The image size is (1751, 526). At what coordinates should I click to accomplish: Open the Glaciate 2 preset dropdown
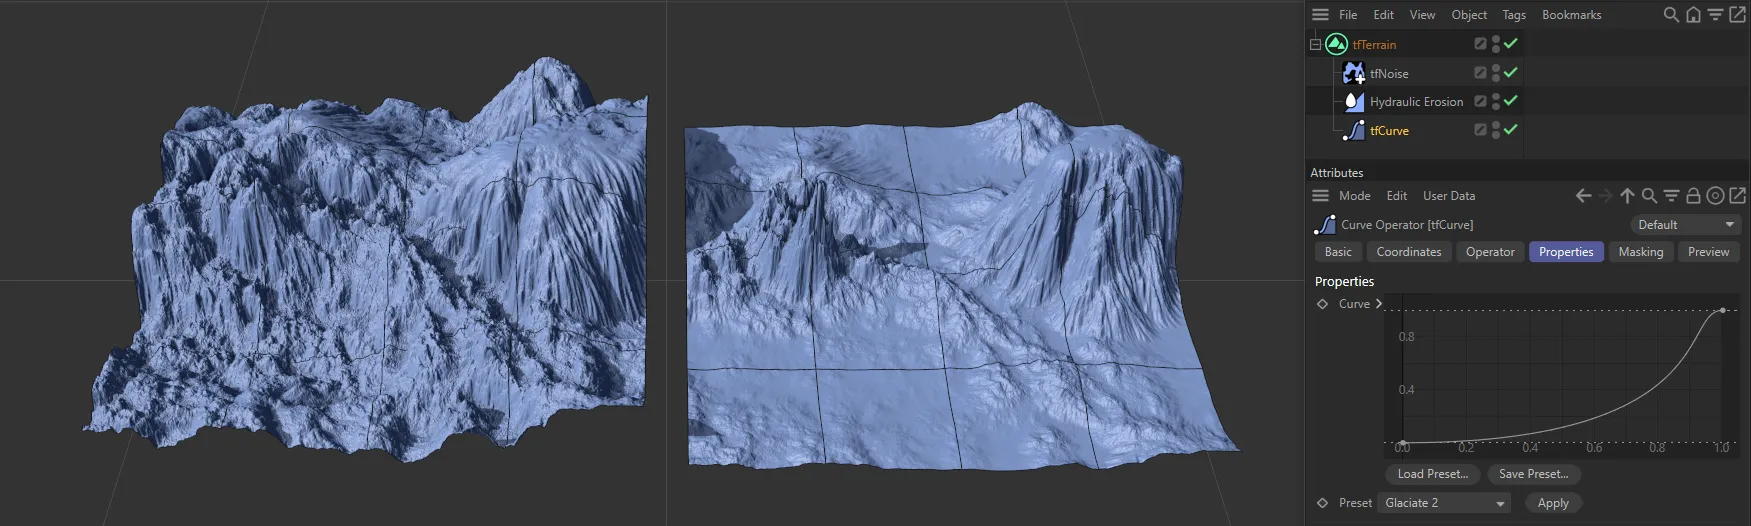[1445, 503]
